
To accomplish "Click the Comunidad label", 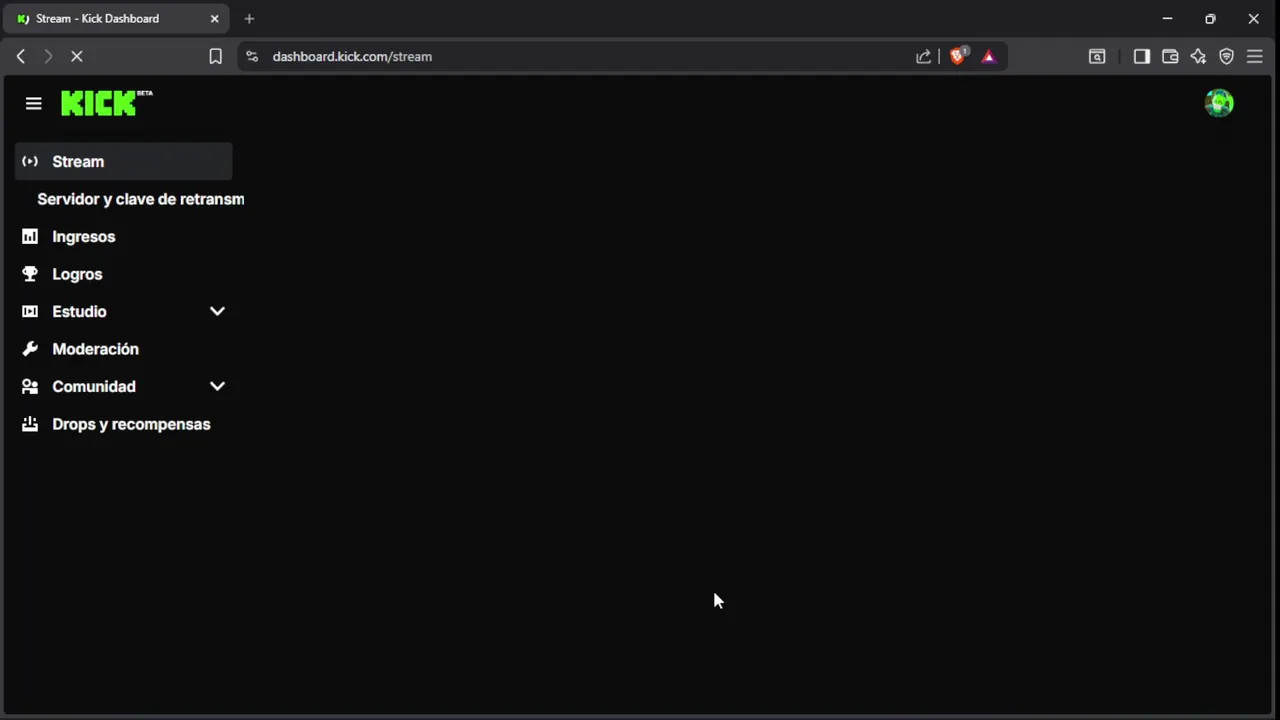I will (x=94, y=386).
